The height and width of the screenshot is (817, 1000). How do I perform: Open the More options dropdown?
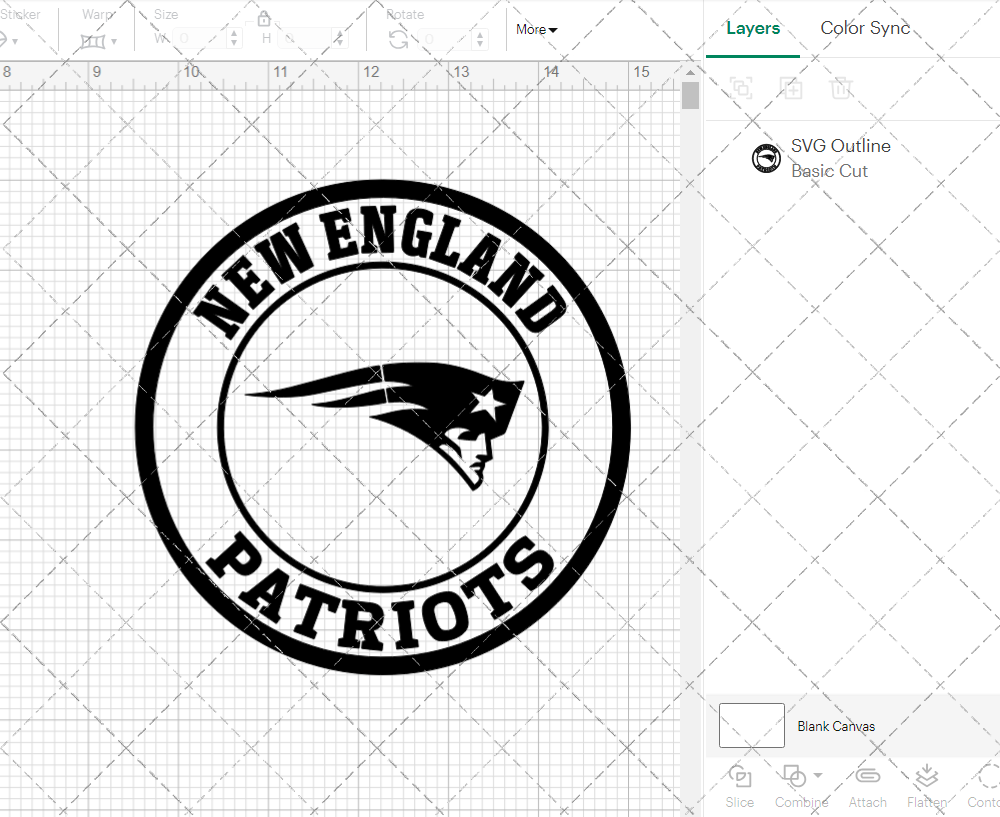point(536,30)
